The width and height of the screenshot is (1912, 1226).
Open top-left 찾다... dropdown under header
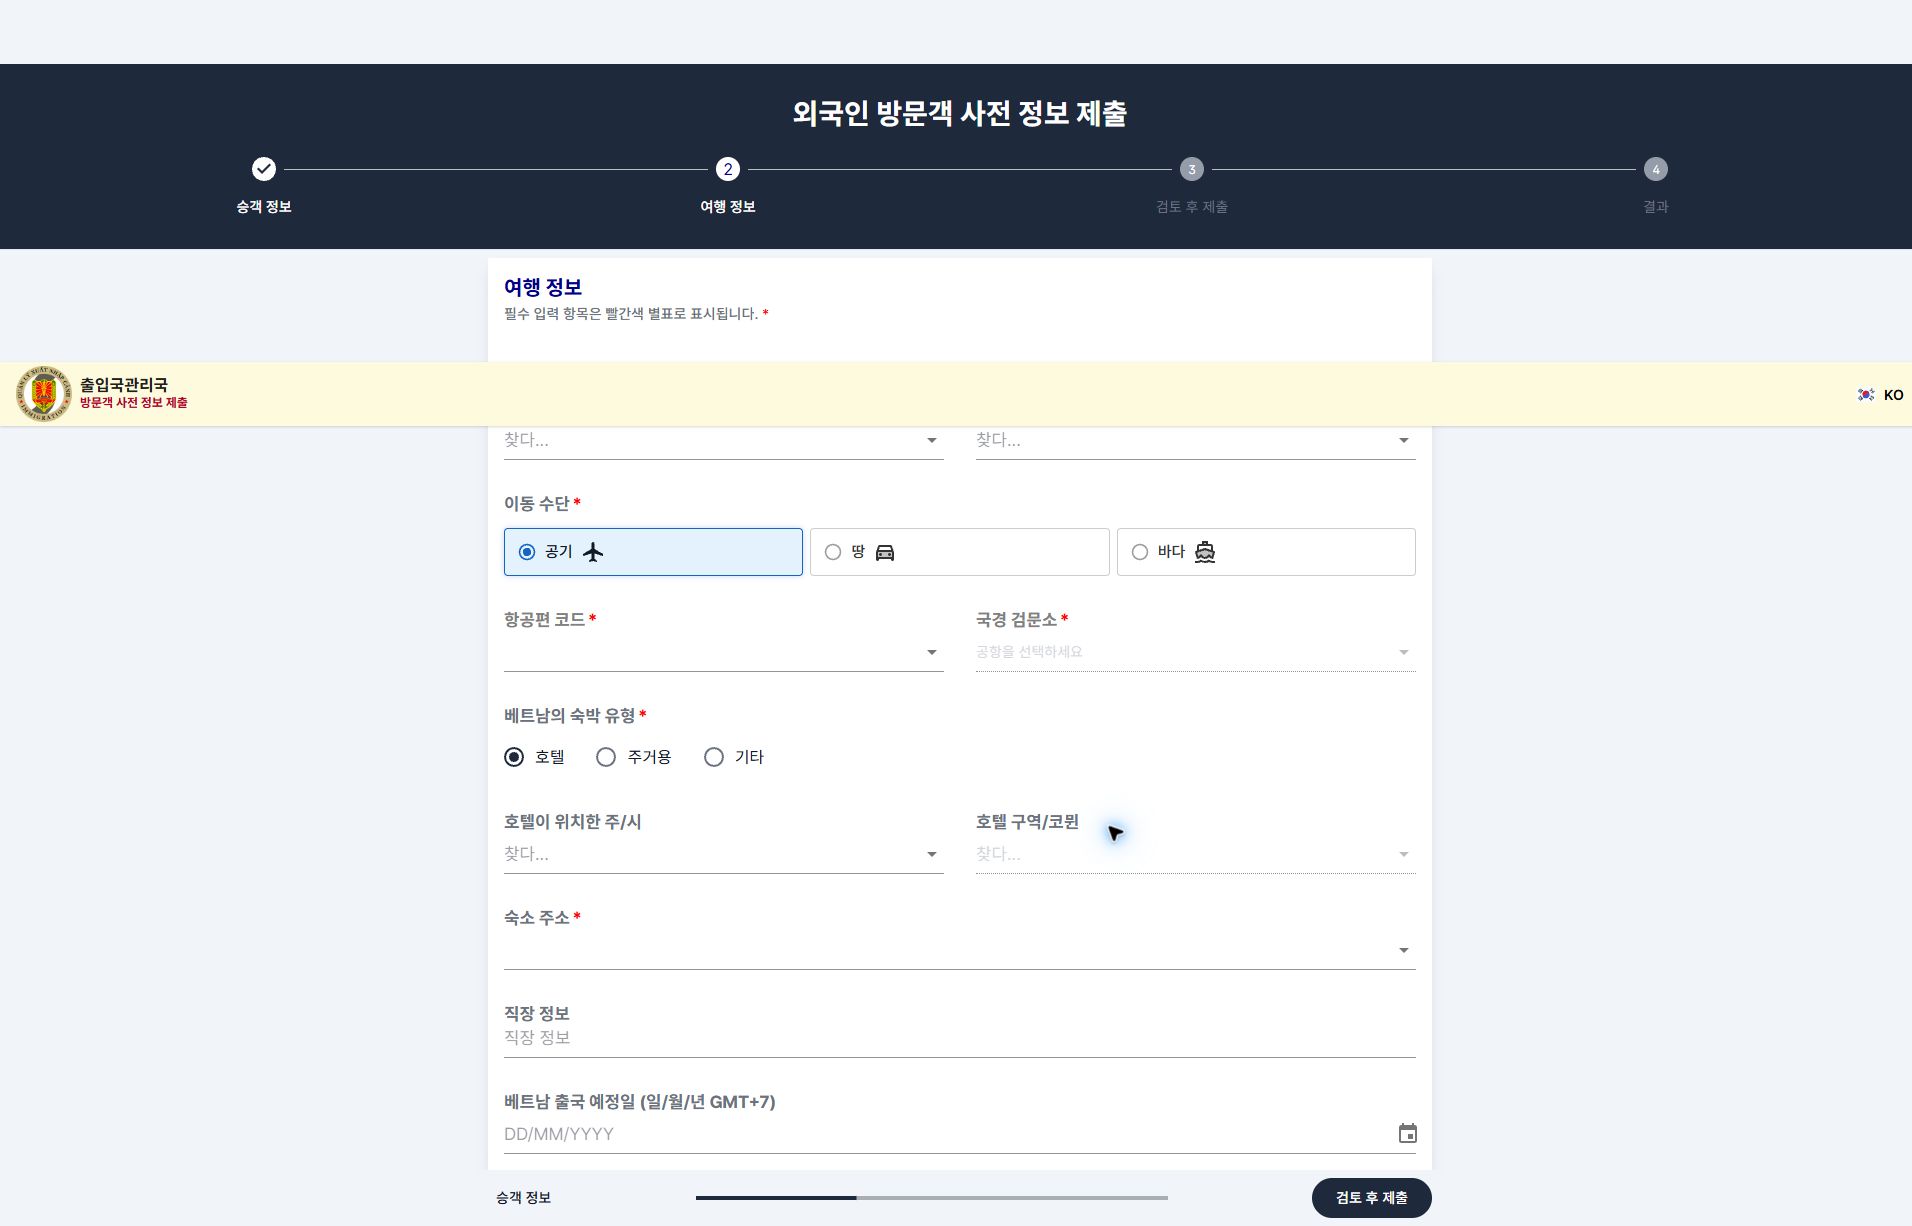[724, 440]
